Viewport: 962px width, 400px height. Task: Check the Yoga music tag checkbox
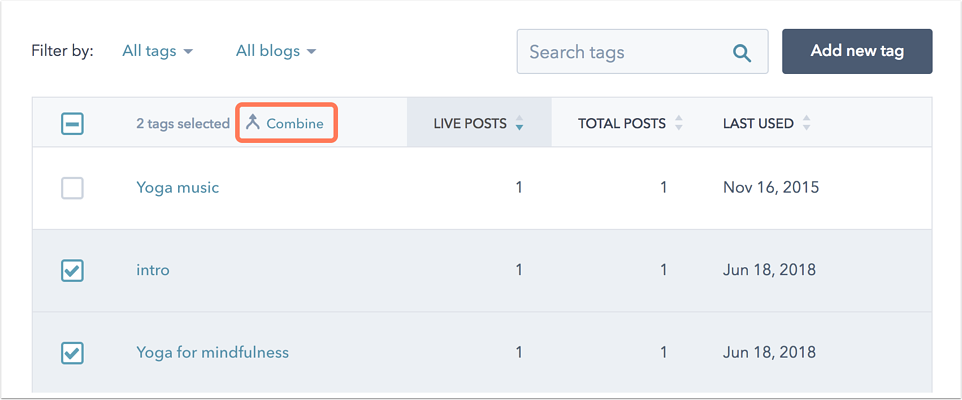(x=72, y=188)
